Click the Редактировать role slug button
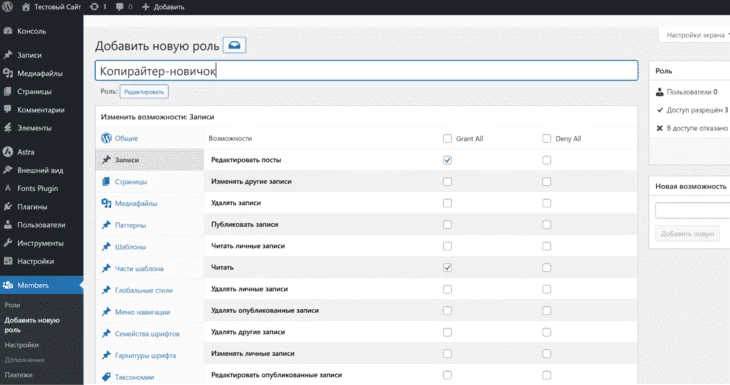 pos(144,92)
